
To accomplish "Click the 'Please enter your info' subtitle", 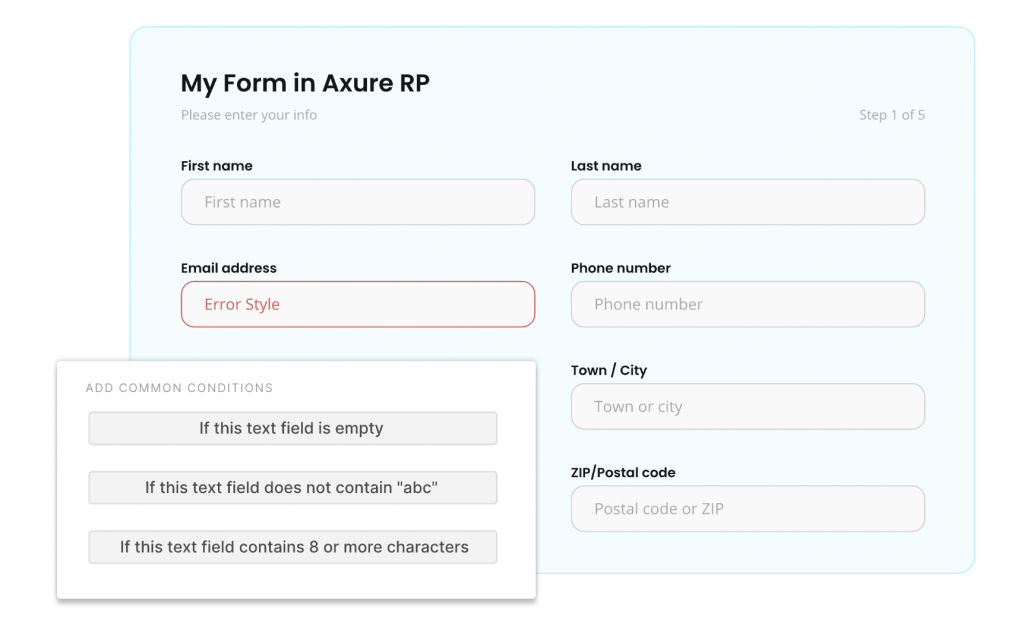I will pos(249,115).
